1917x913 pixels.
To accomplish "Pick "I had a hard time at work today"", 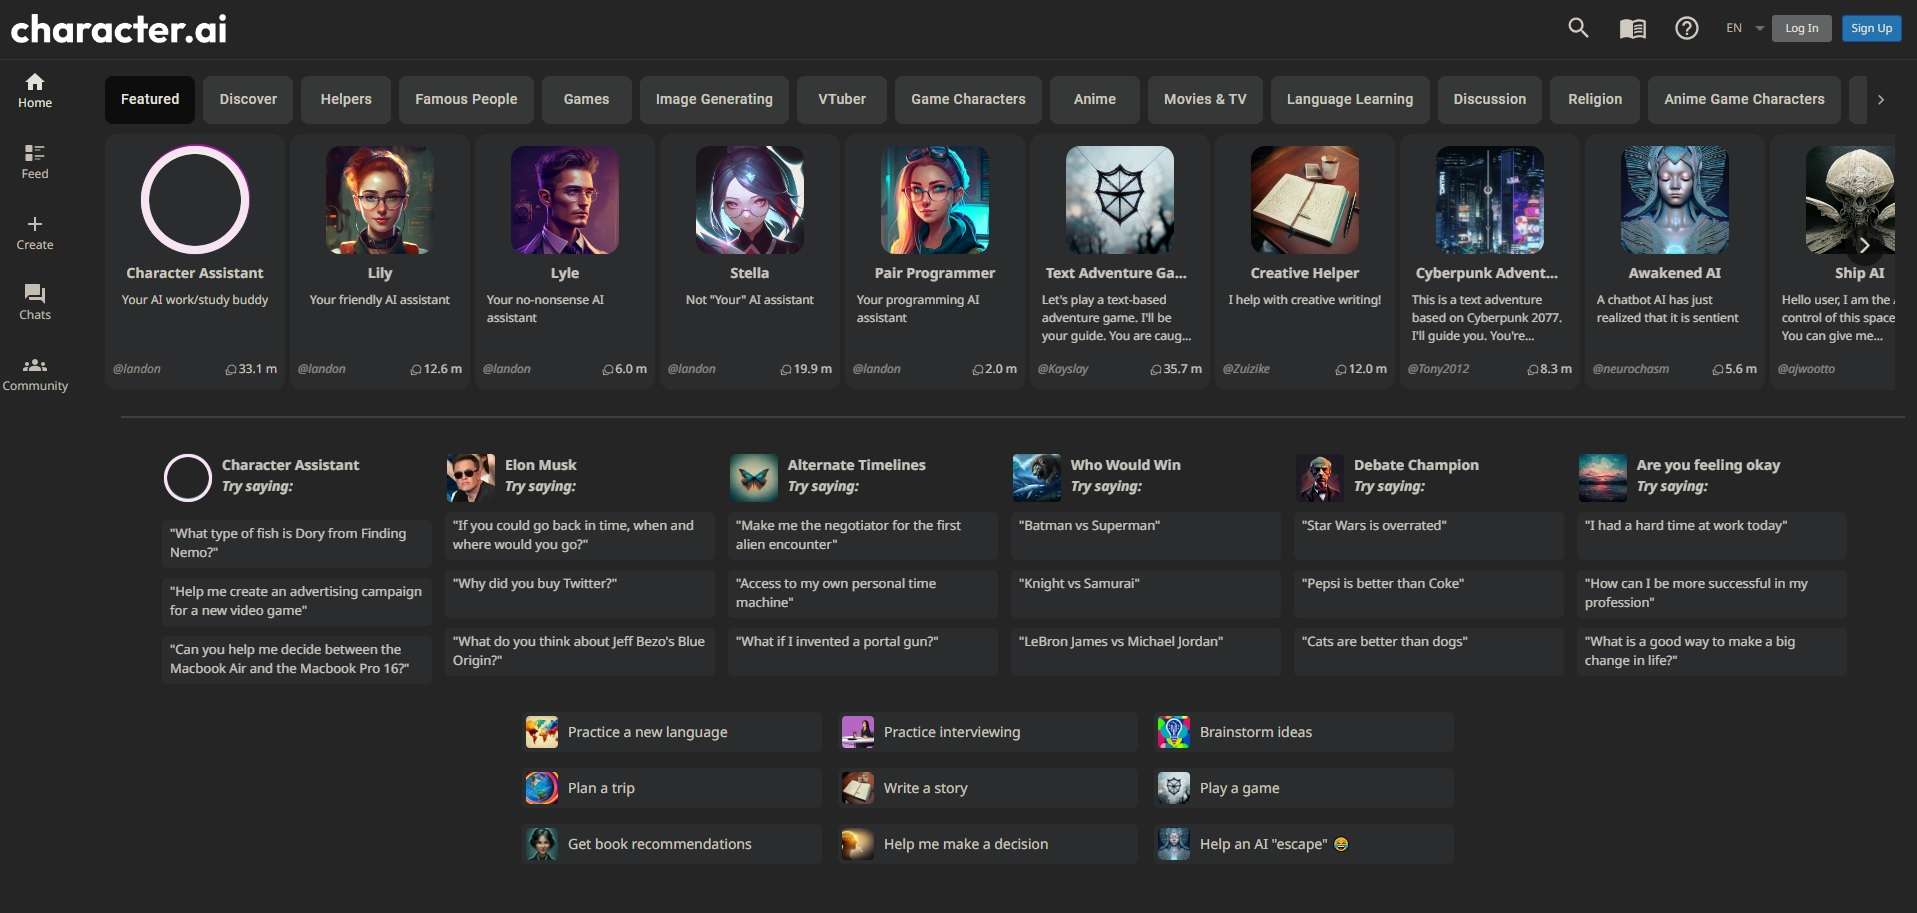I will coord(1712,535).
